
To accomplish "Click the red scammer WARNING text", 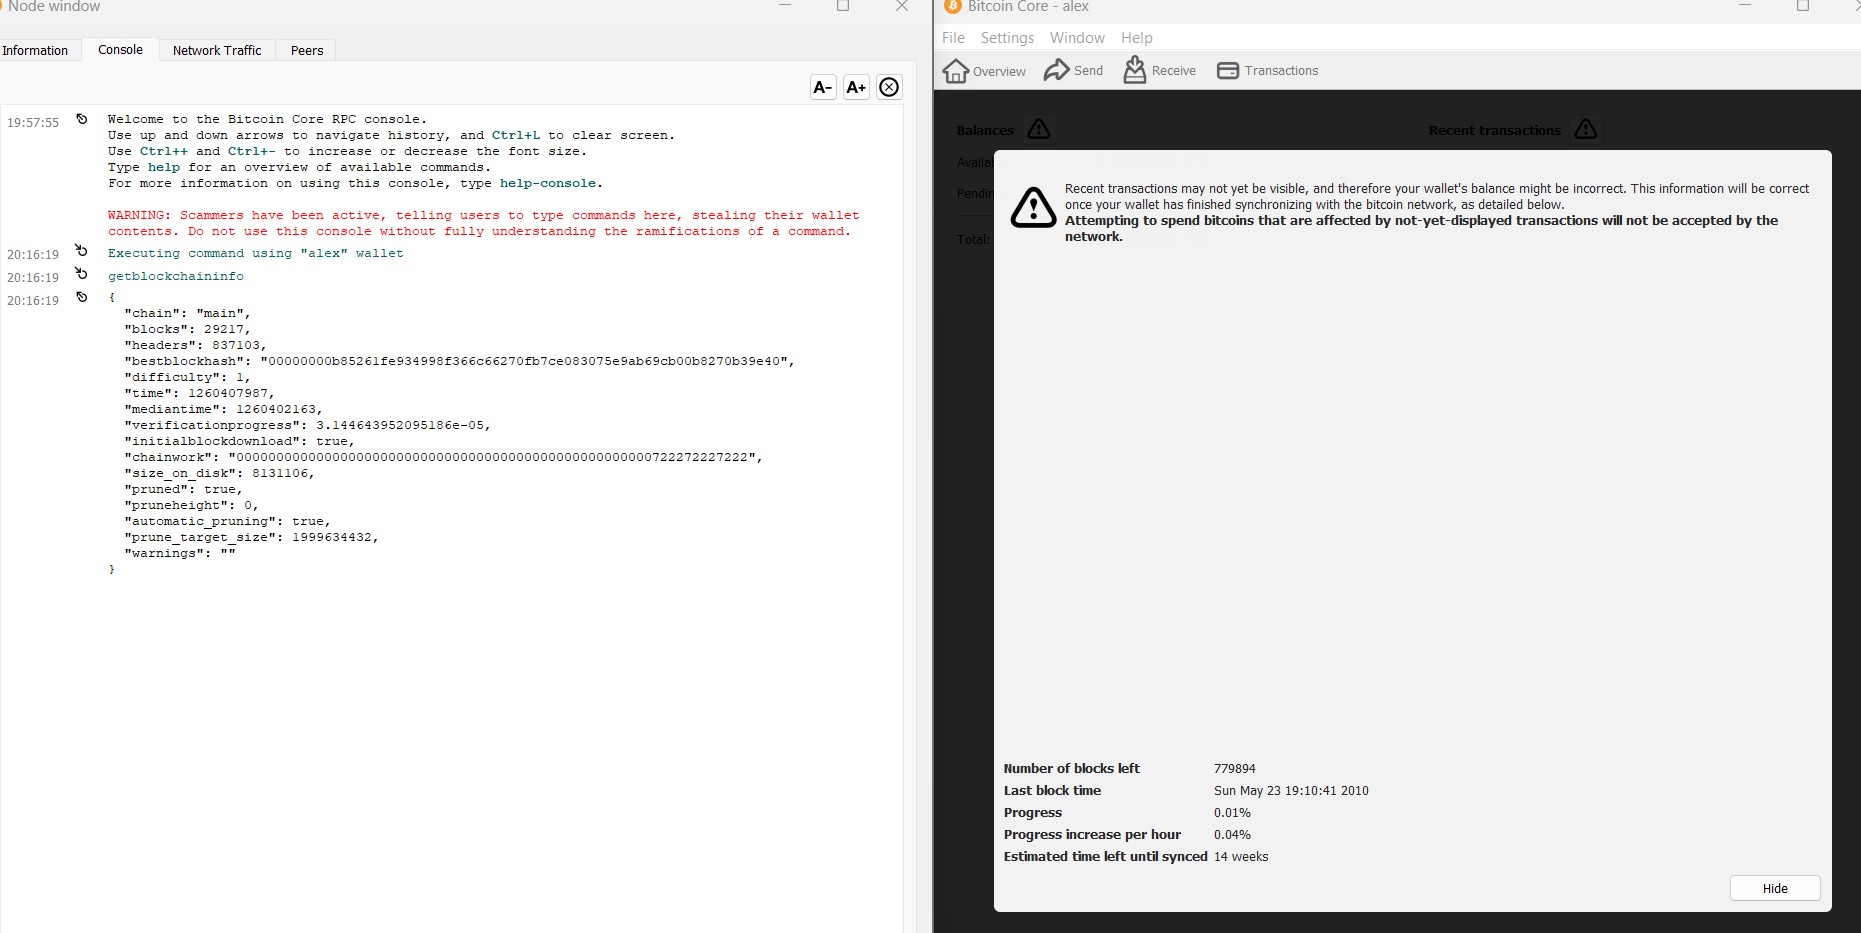I will (484, 223).
